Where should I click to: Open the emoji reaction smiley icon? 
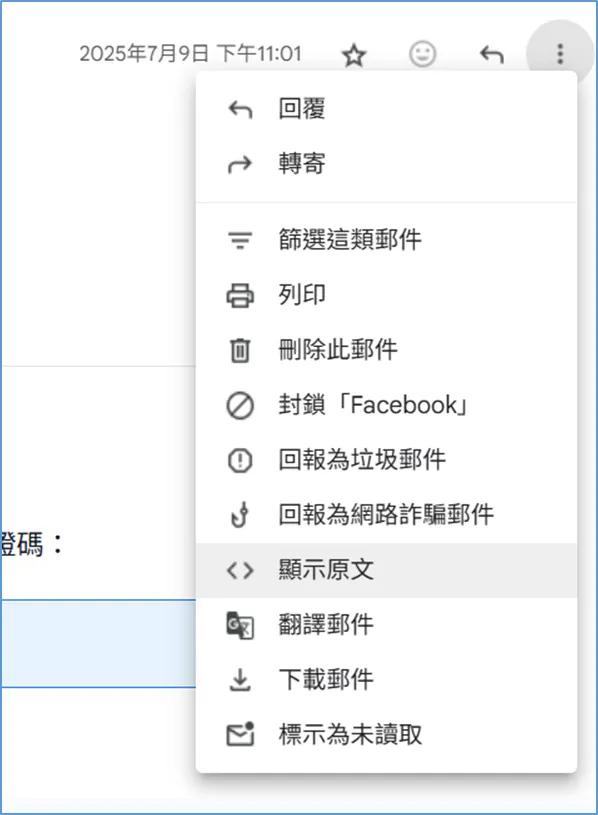coord(423,55)
